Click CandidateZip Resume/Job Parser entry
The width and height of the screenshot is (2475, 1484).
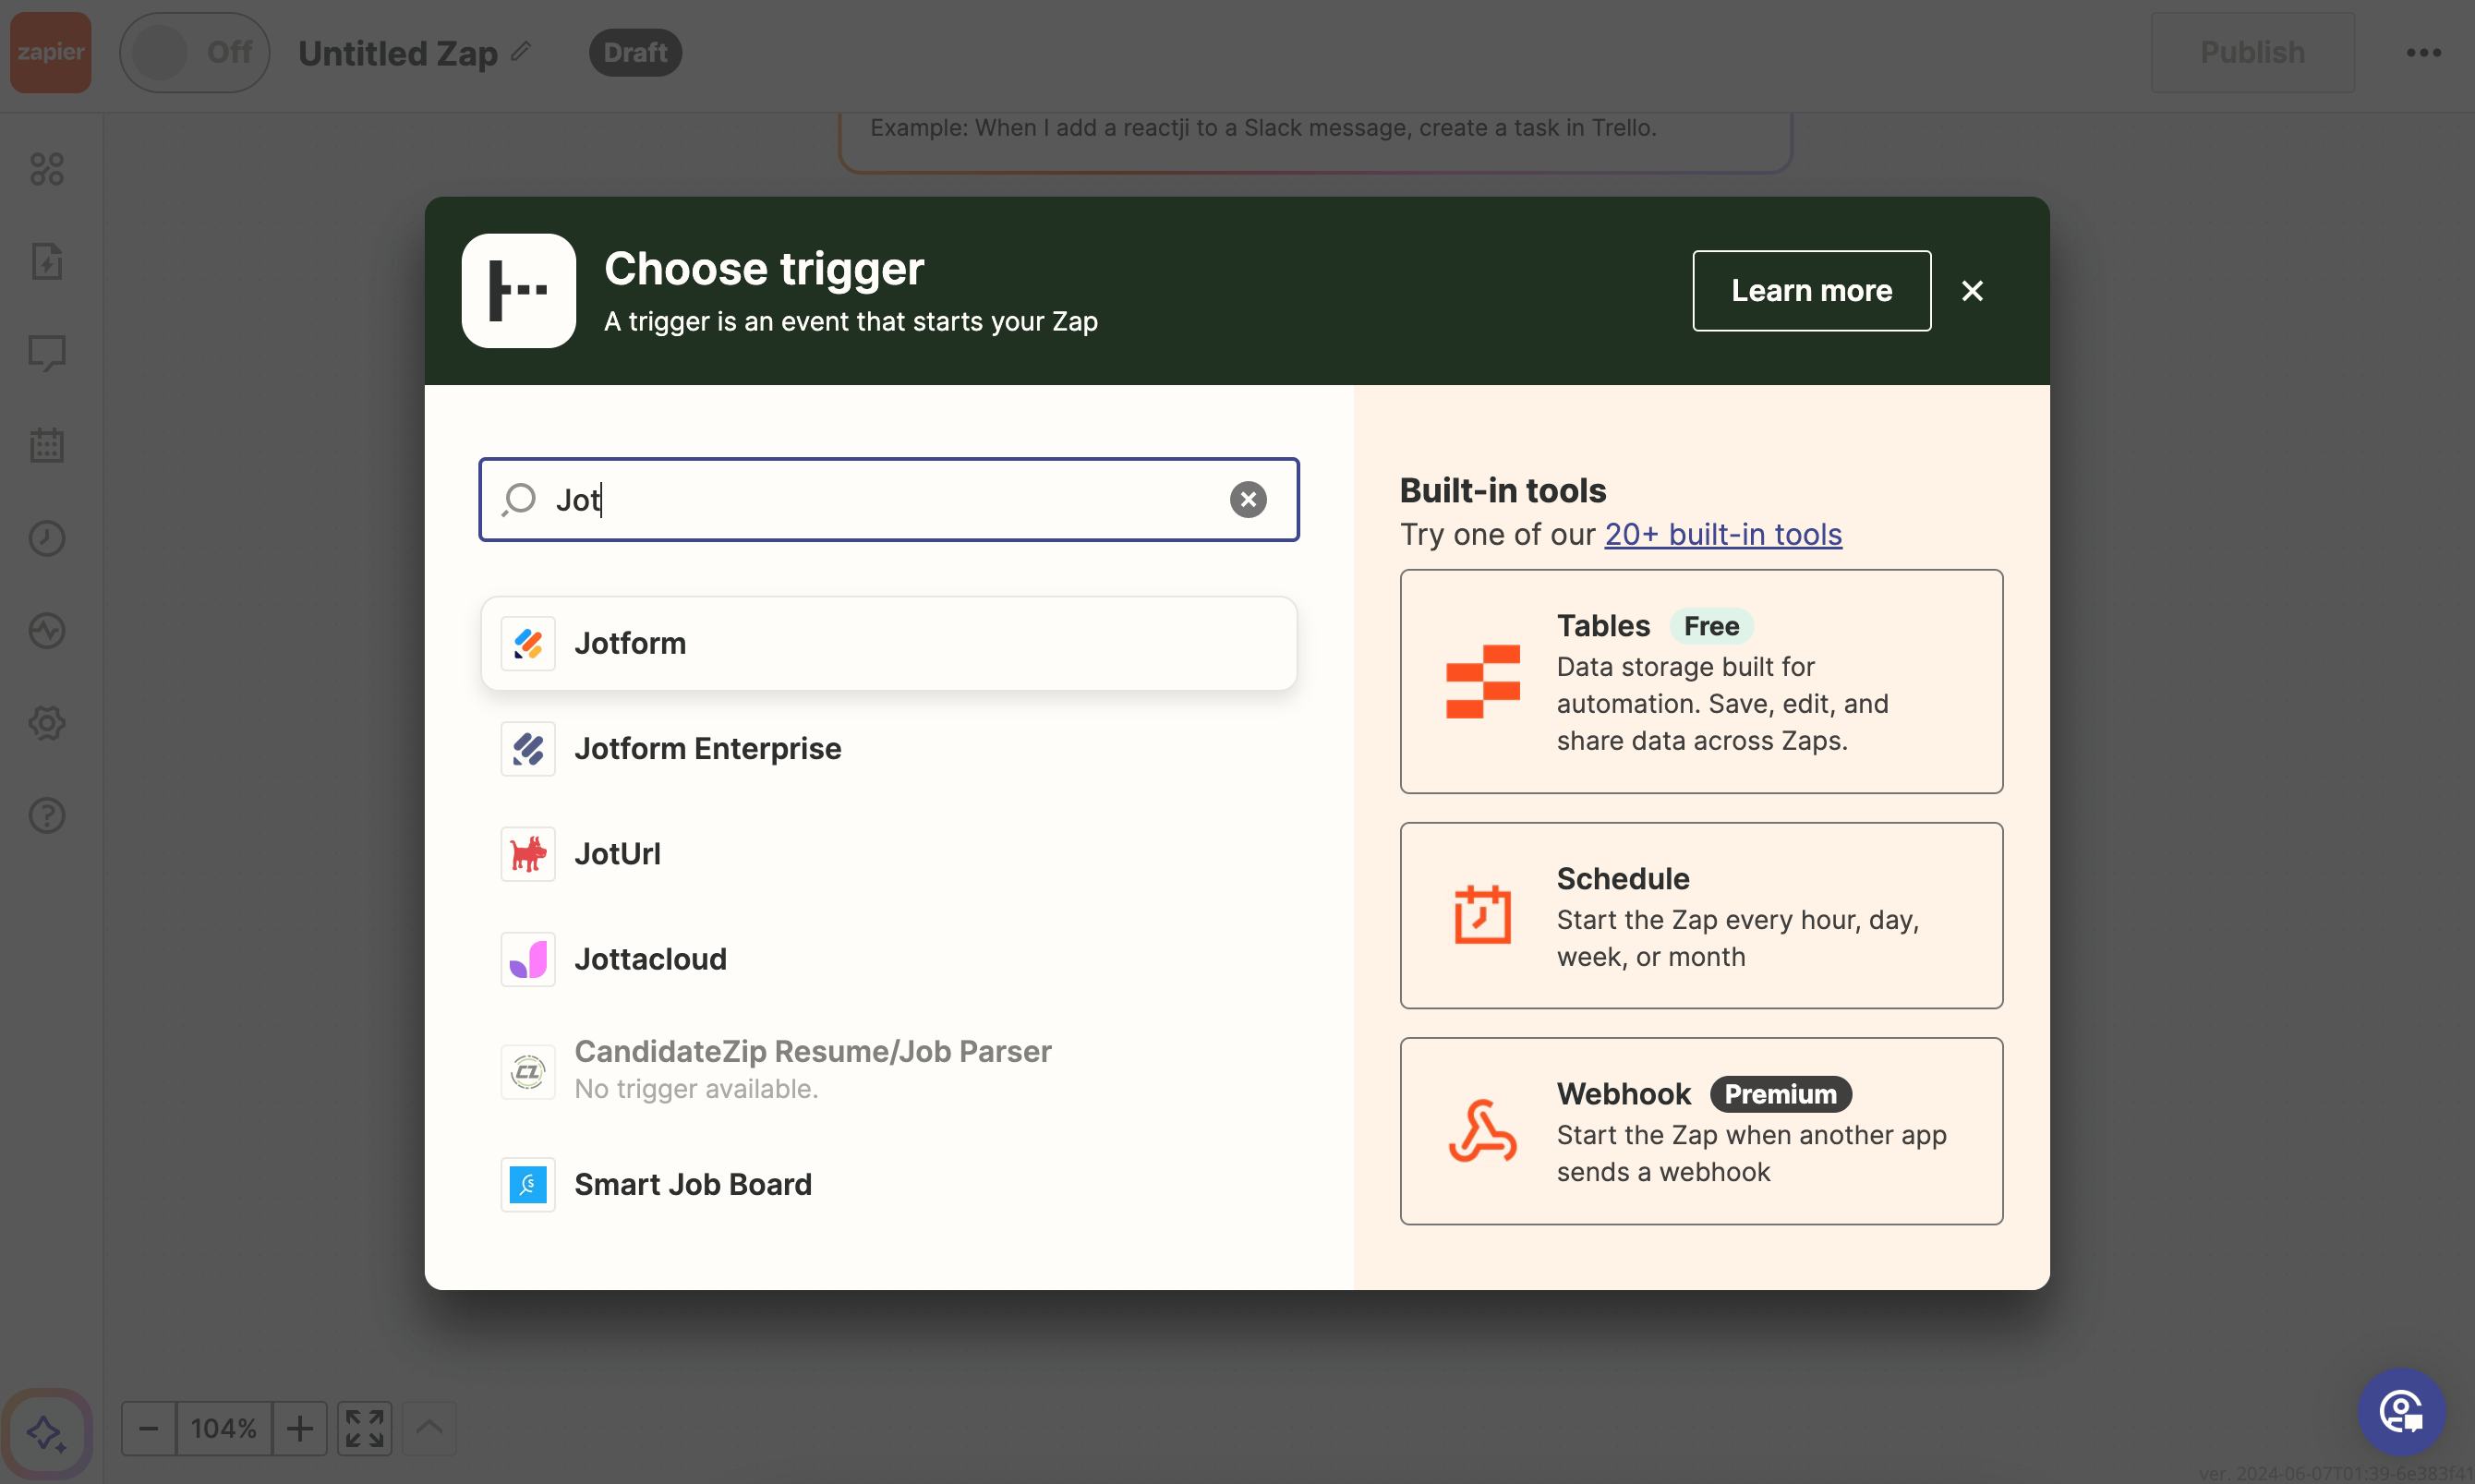(889, 1071)
